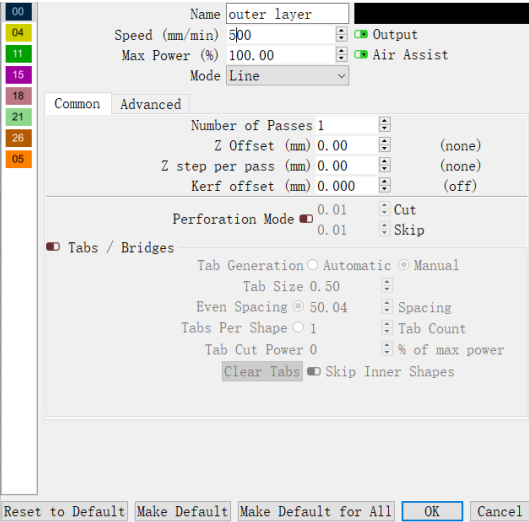Increase Number of Passes with up arrow
The width and height of the screenshot is (529, 522).
385,121
